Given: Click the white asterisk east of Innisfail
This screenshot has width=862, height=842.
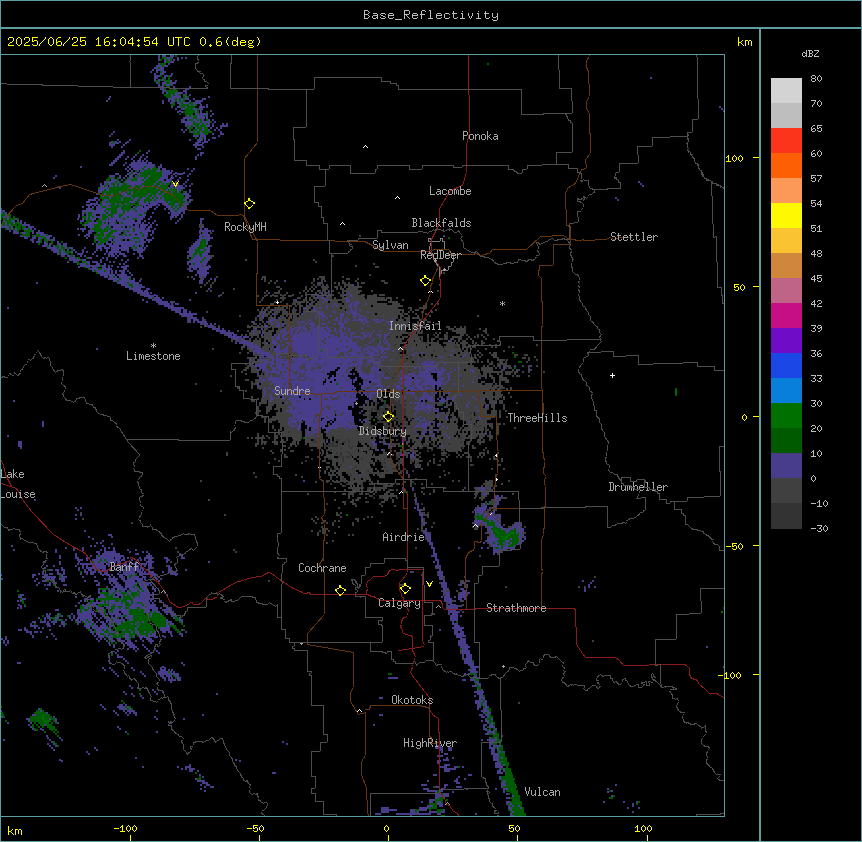Looking at the screenshot, I should tap(502, 304).
